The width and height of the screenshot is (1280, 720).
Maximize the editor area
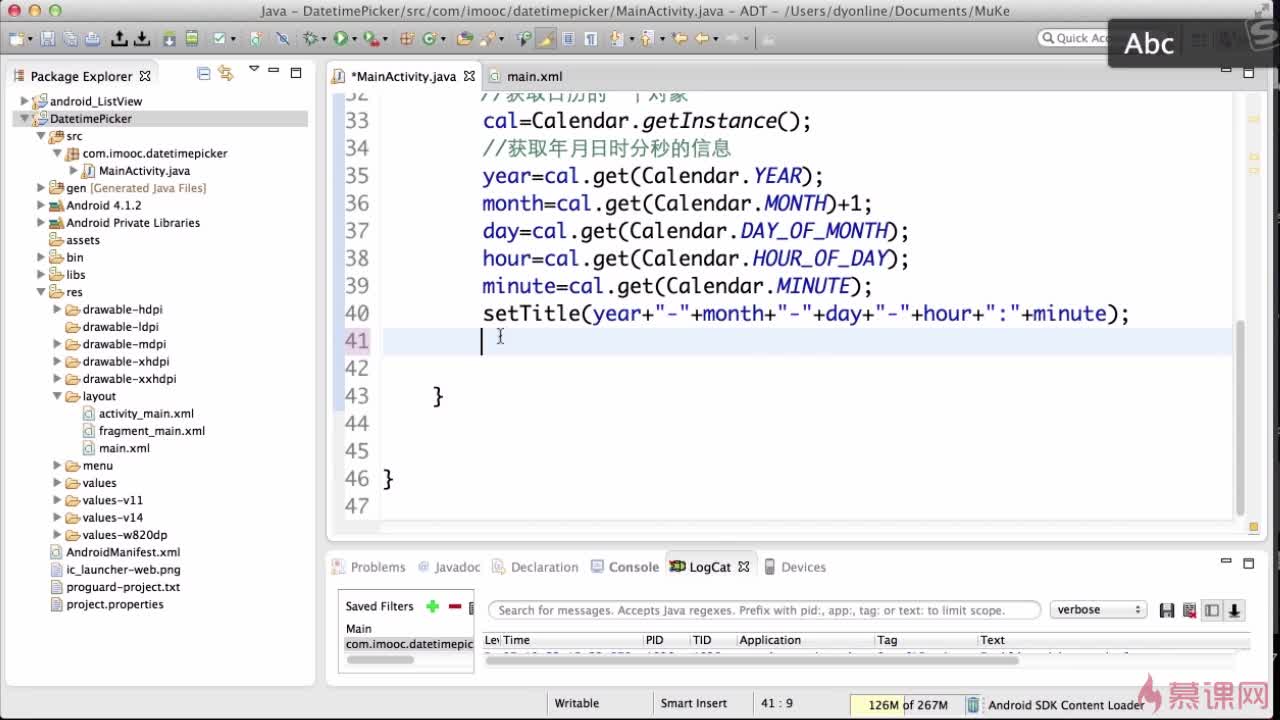1248,73
